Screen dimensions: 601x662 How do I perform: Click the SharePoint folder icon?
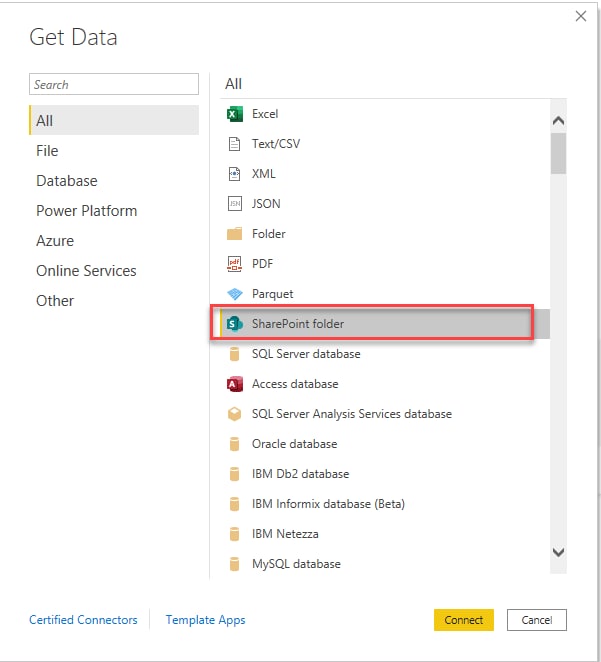click(x=235, y=324)
